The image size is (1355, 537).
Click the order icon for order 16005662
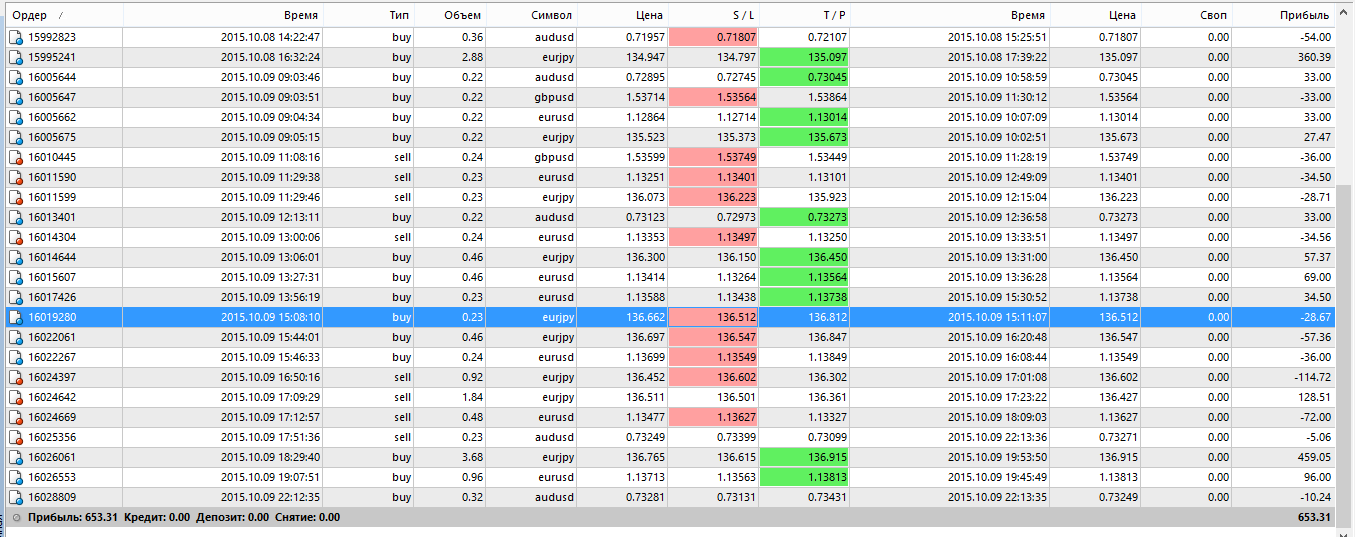[x=15, y=117]
